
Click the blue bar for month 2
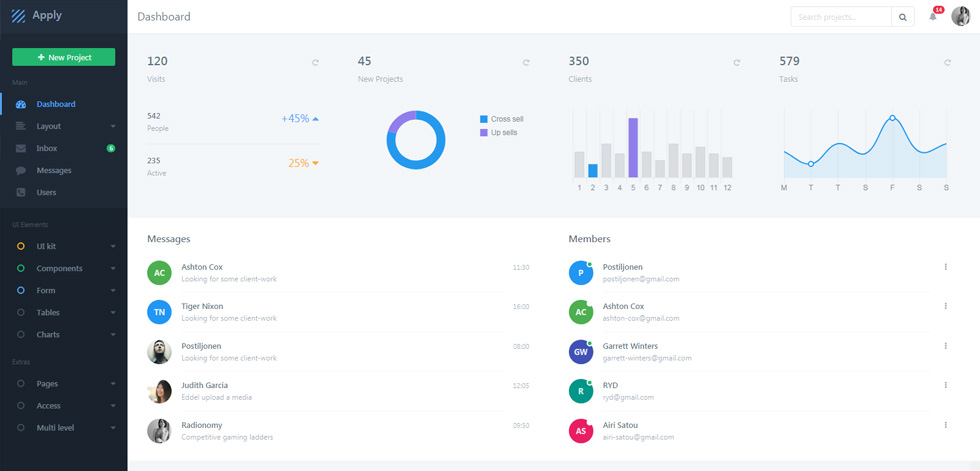pos(592,171)
